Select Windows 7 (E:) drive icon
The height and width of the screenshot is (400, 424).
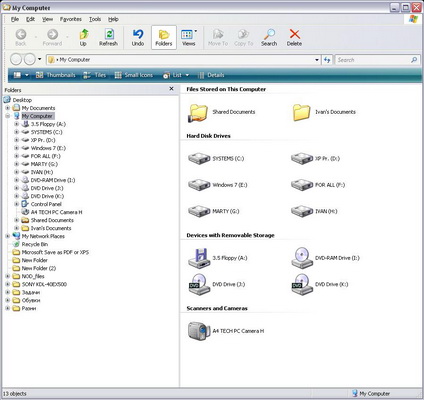(x=199, y=185)
